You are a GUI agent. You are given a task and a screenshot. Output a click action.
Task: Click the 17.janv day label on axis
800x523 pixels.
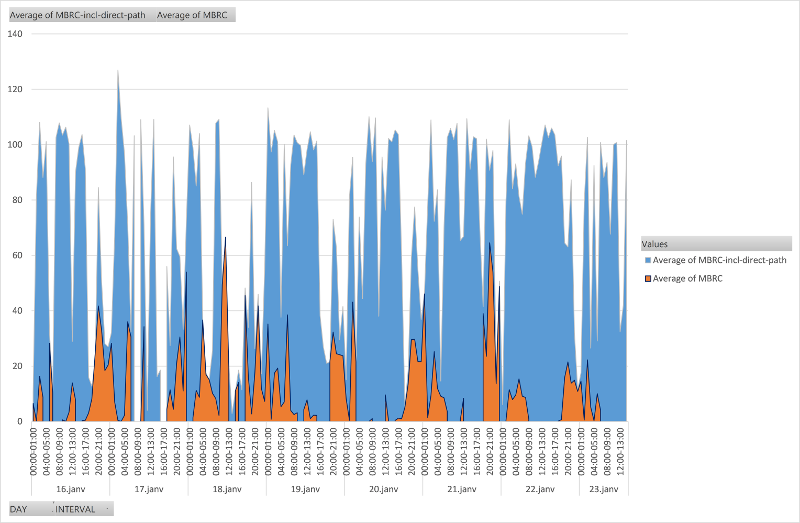(x=148, y=489)
